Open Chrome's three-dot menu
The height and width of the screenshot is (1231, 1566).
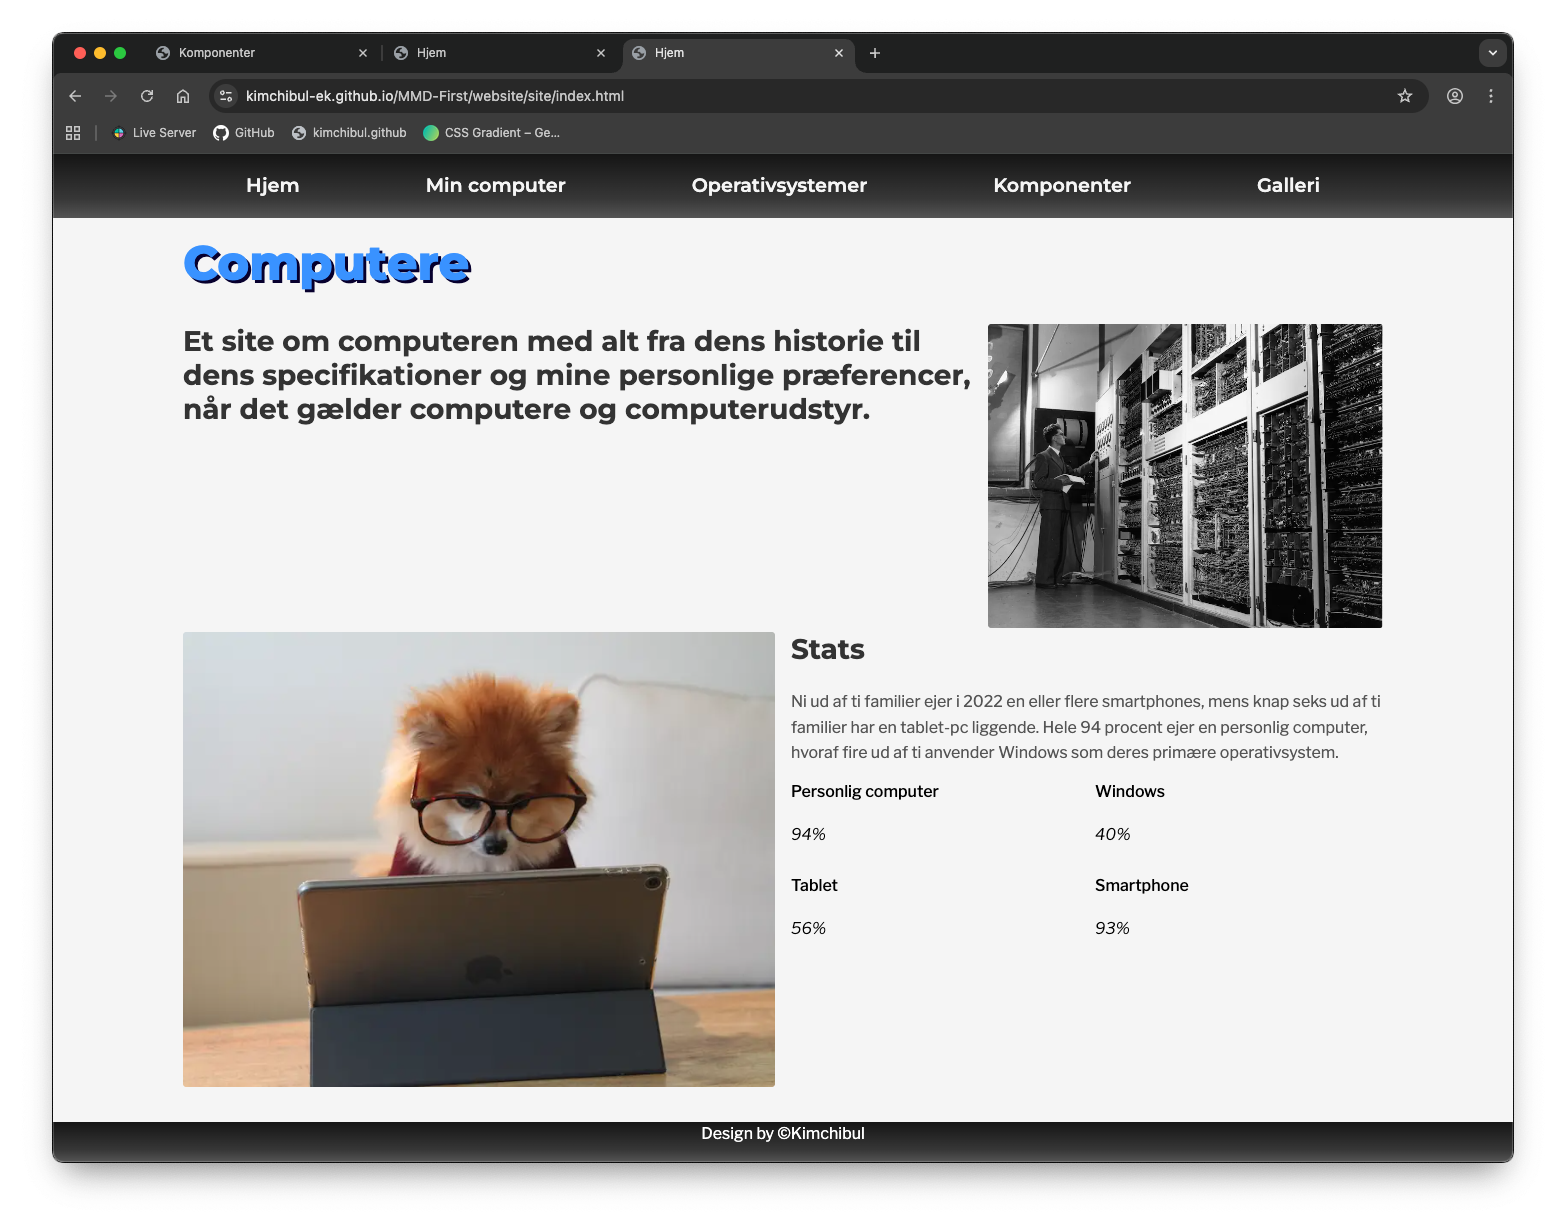(1491, 96)
